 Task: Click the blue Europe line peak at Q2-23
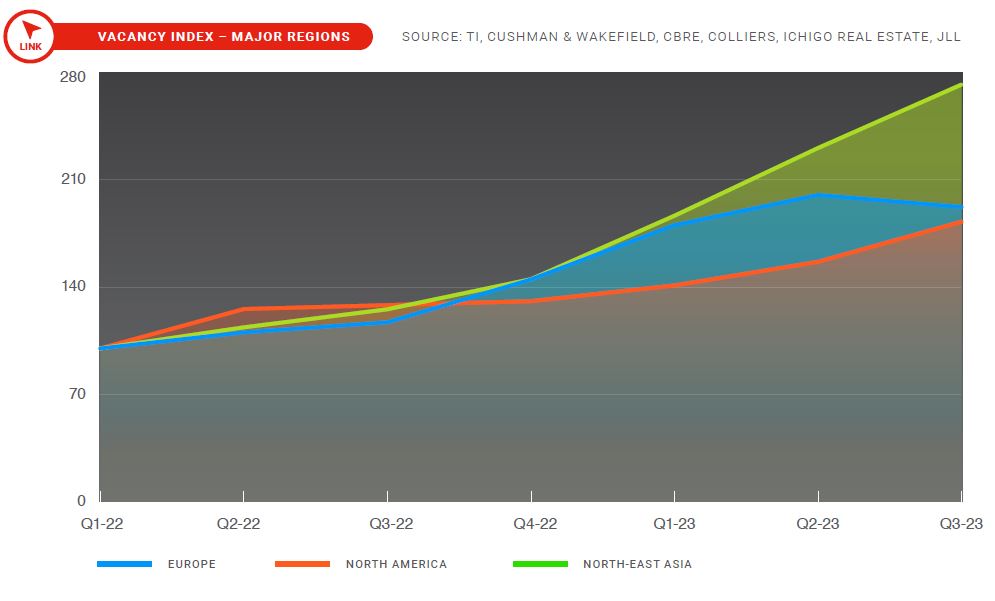coord(819,195)
